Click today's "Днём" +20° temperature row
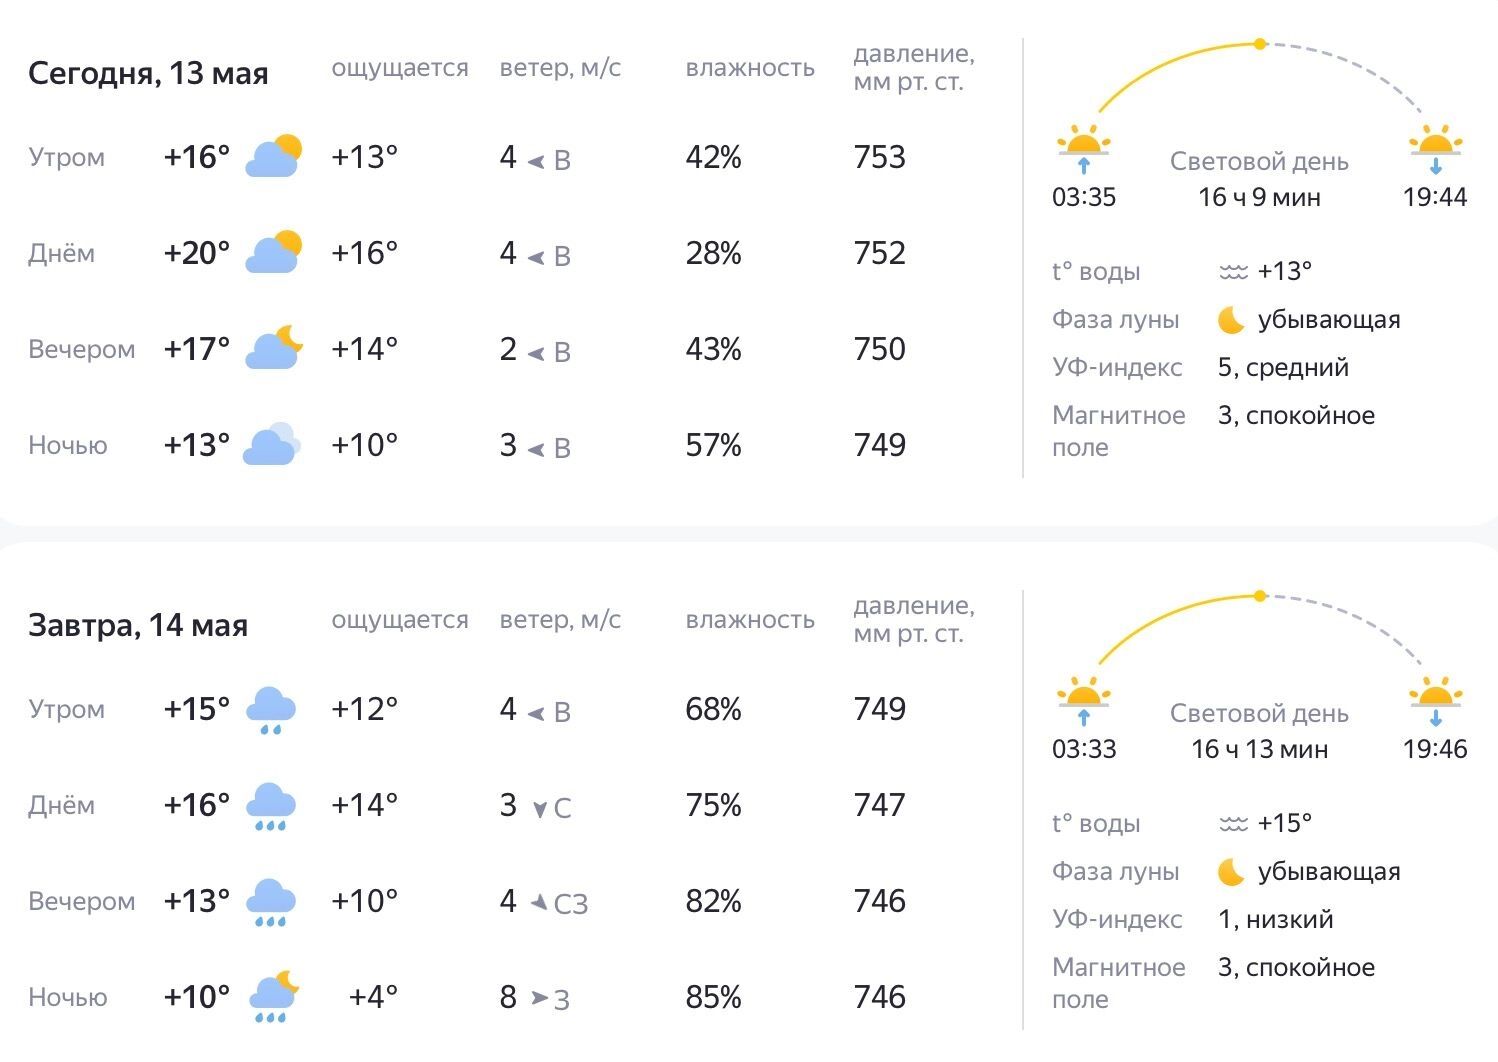Image resolution: width=1498 pixels, height=1062 pixels. [x=196, y=252]
